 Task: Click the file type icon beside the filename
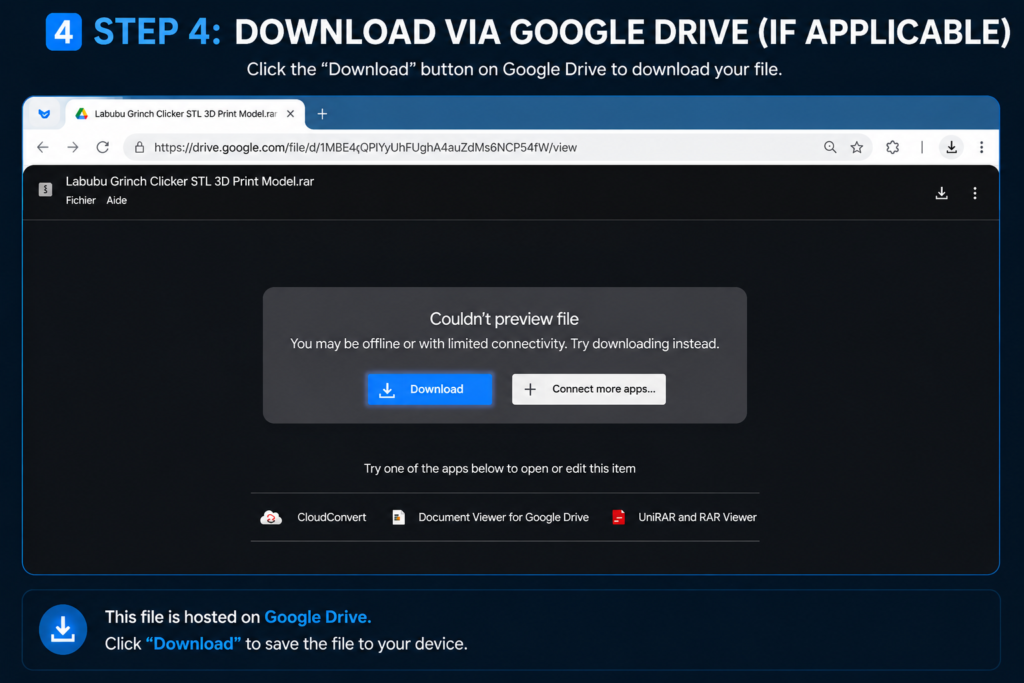pos(45,189)
